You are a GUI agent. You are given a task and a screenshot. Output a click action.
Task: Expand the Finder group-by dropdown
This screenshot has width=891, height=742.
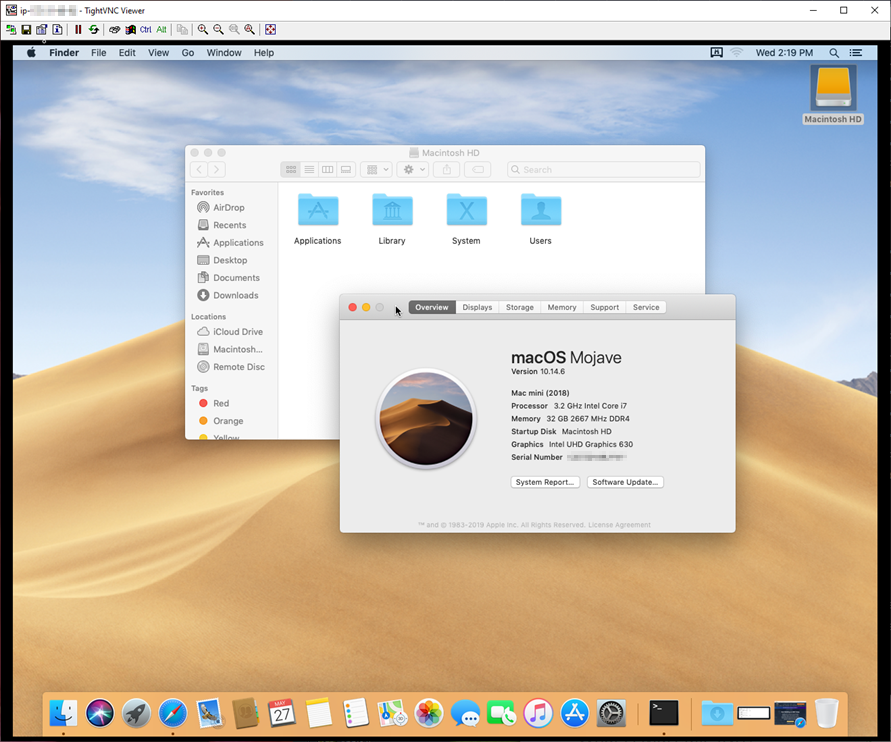(x=377, y=169)
